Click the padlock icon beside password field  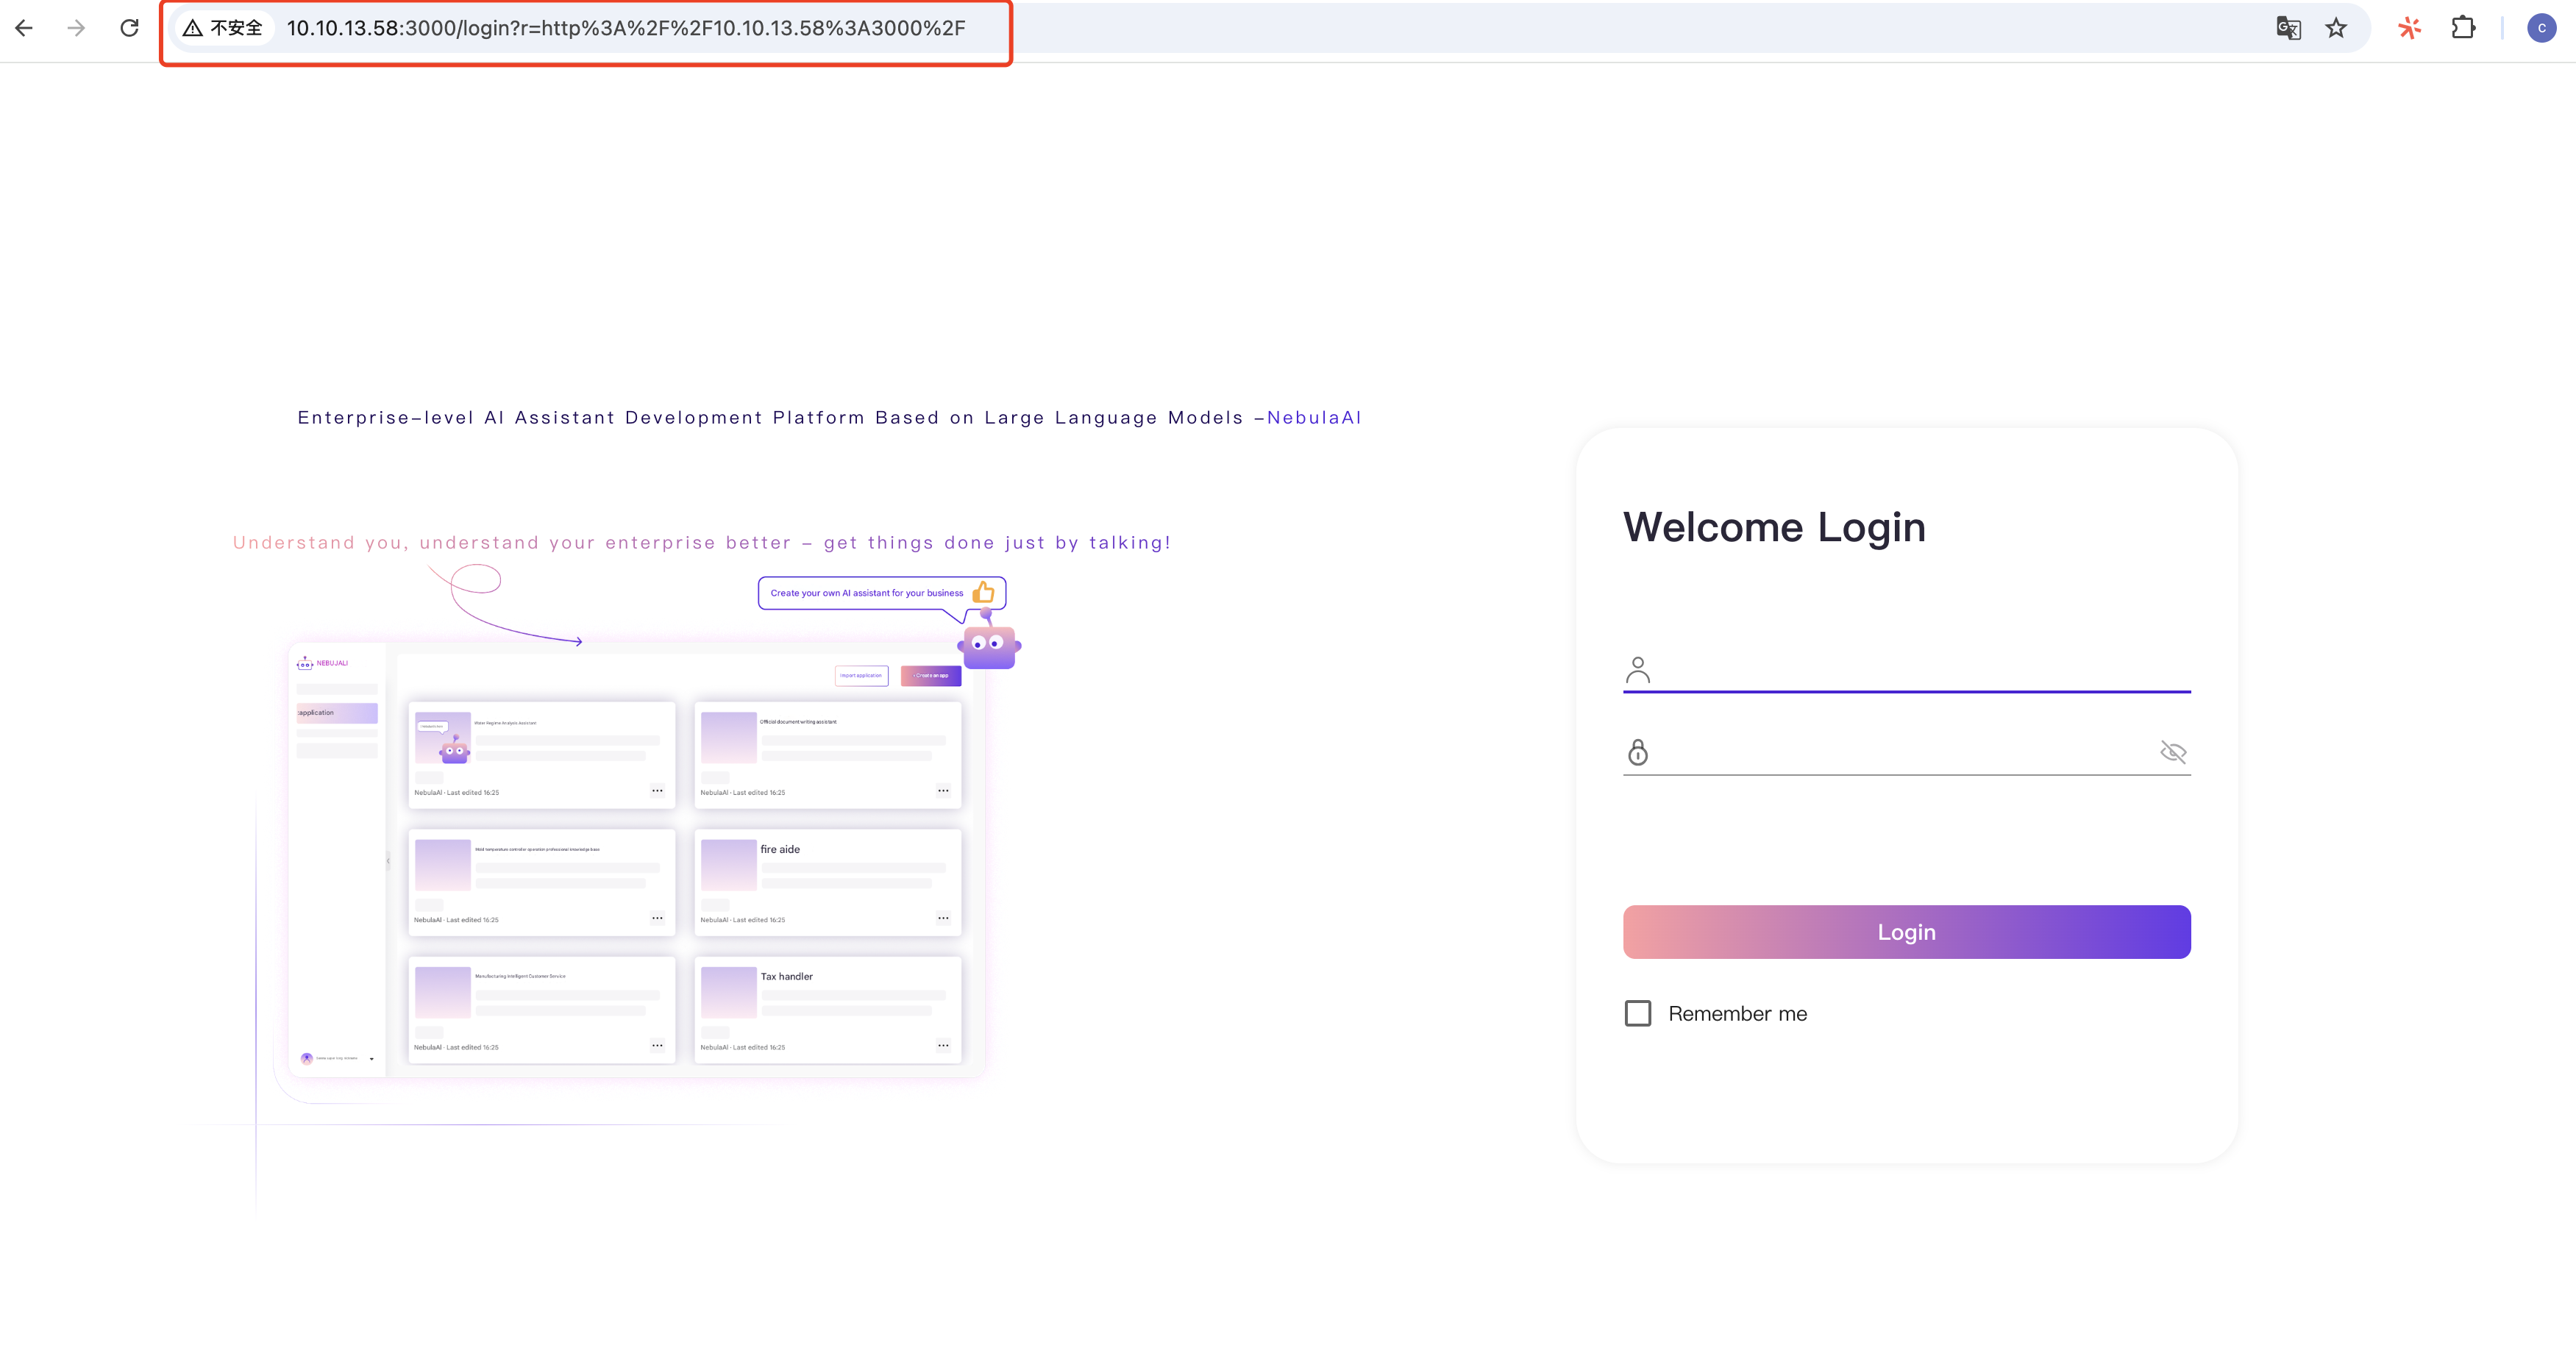coord(1638,752)
